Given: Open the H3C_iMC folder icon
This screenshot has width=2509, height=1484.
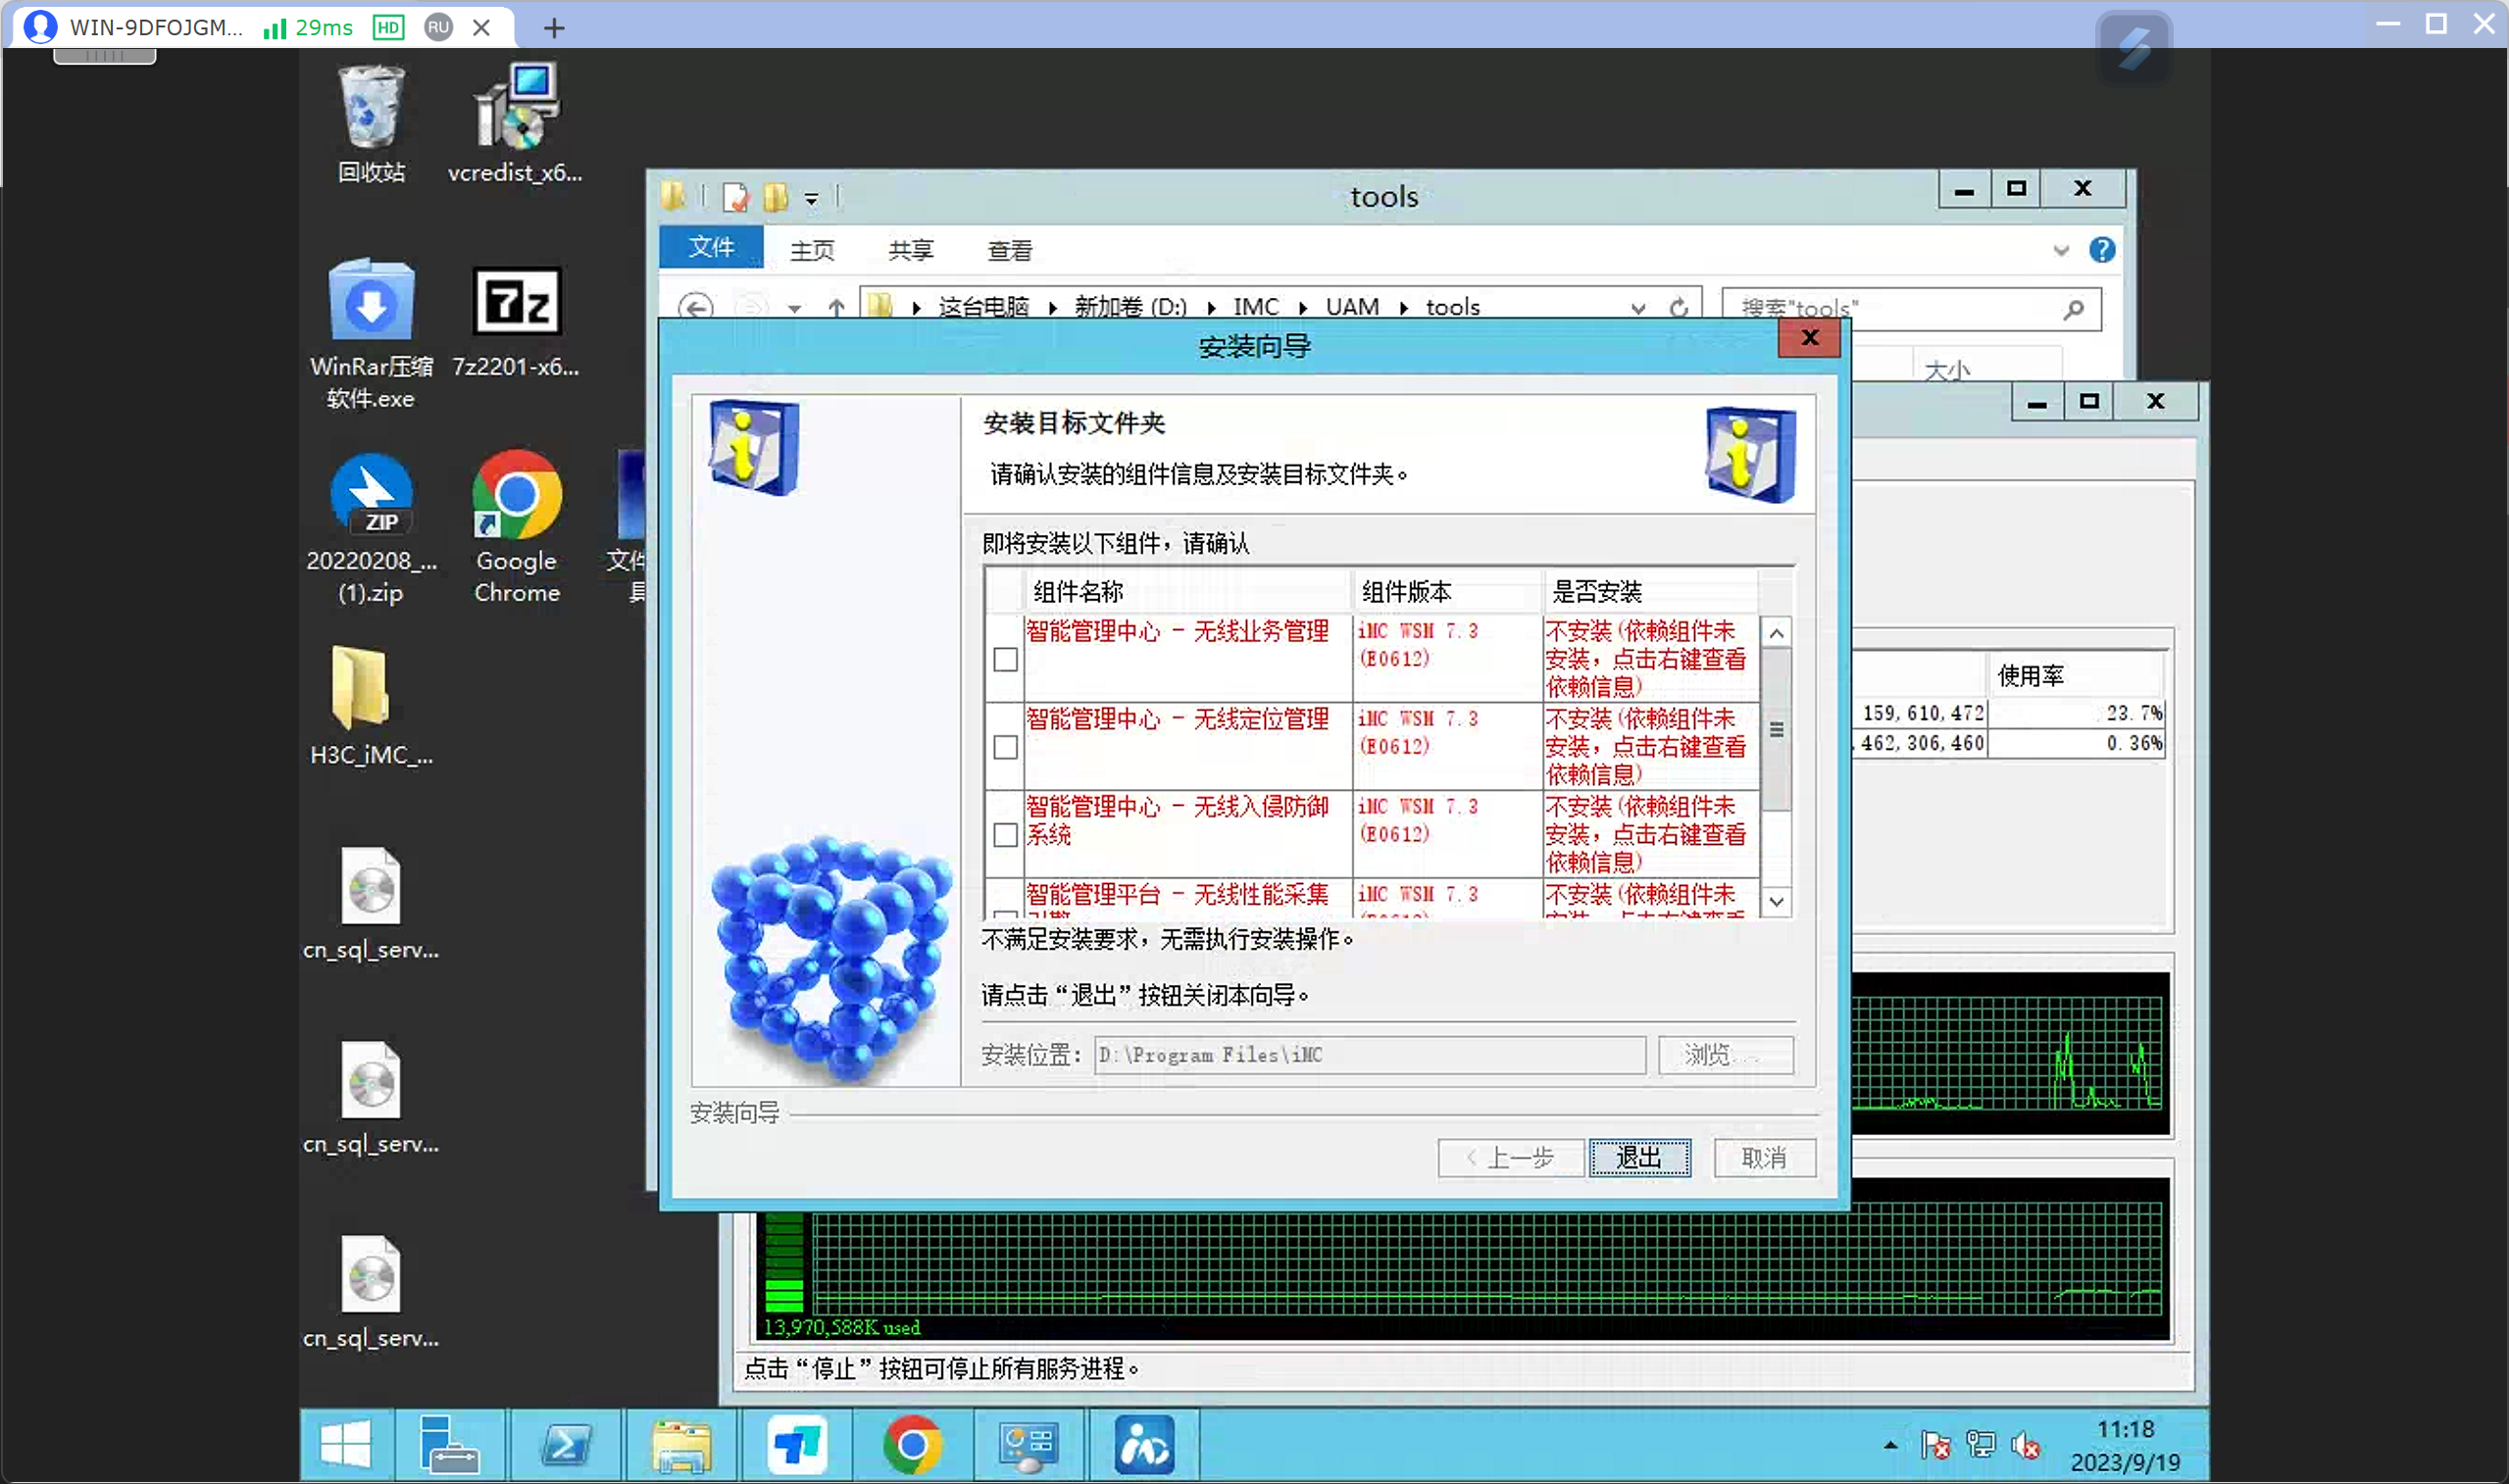Looking at the screenshot, I should tap(361, 689).
